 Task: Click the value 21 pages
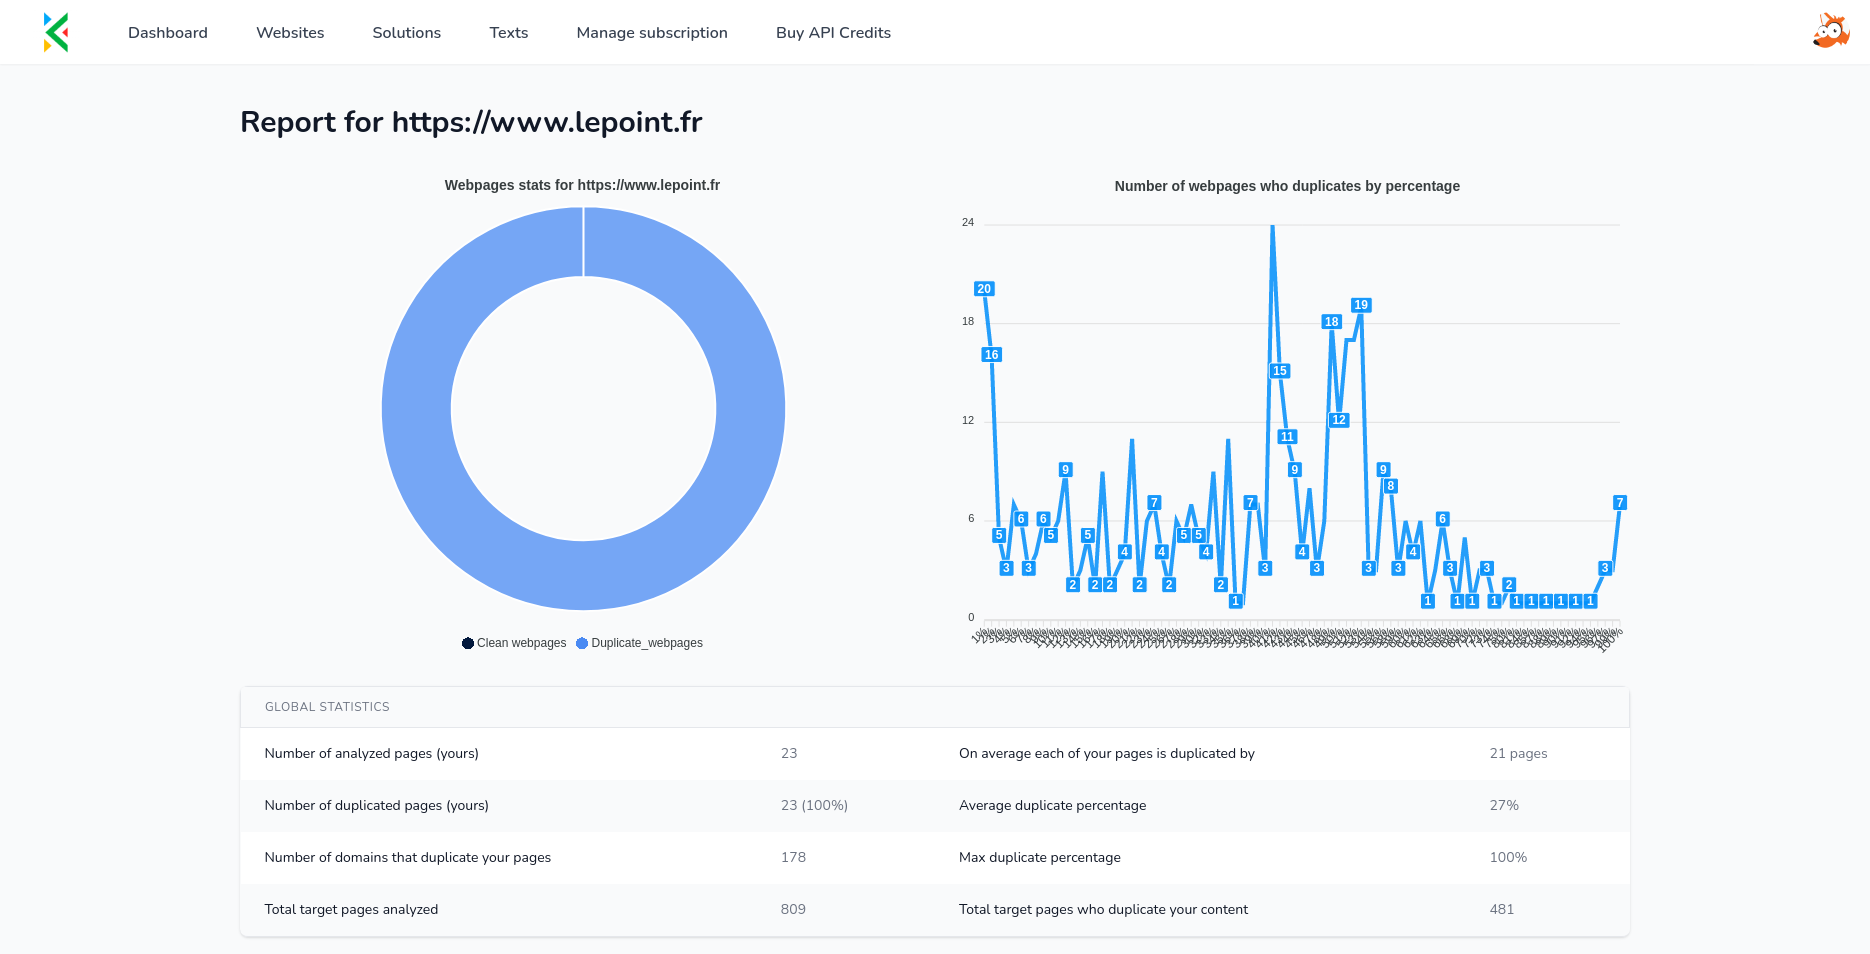(1518, 754)
